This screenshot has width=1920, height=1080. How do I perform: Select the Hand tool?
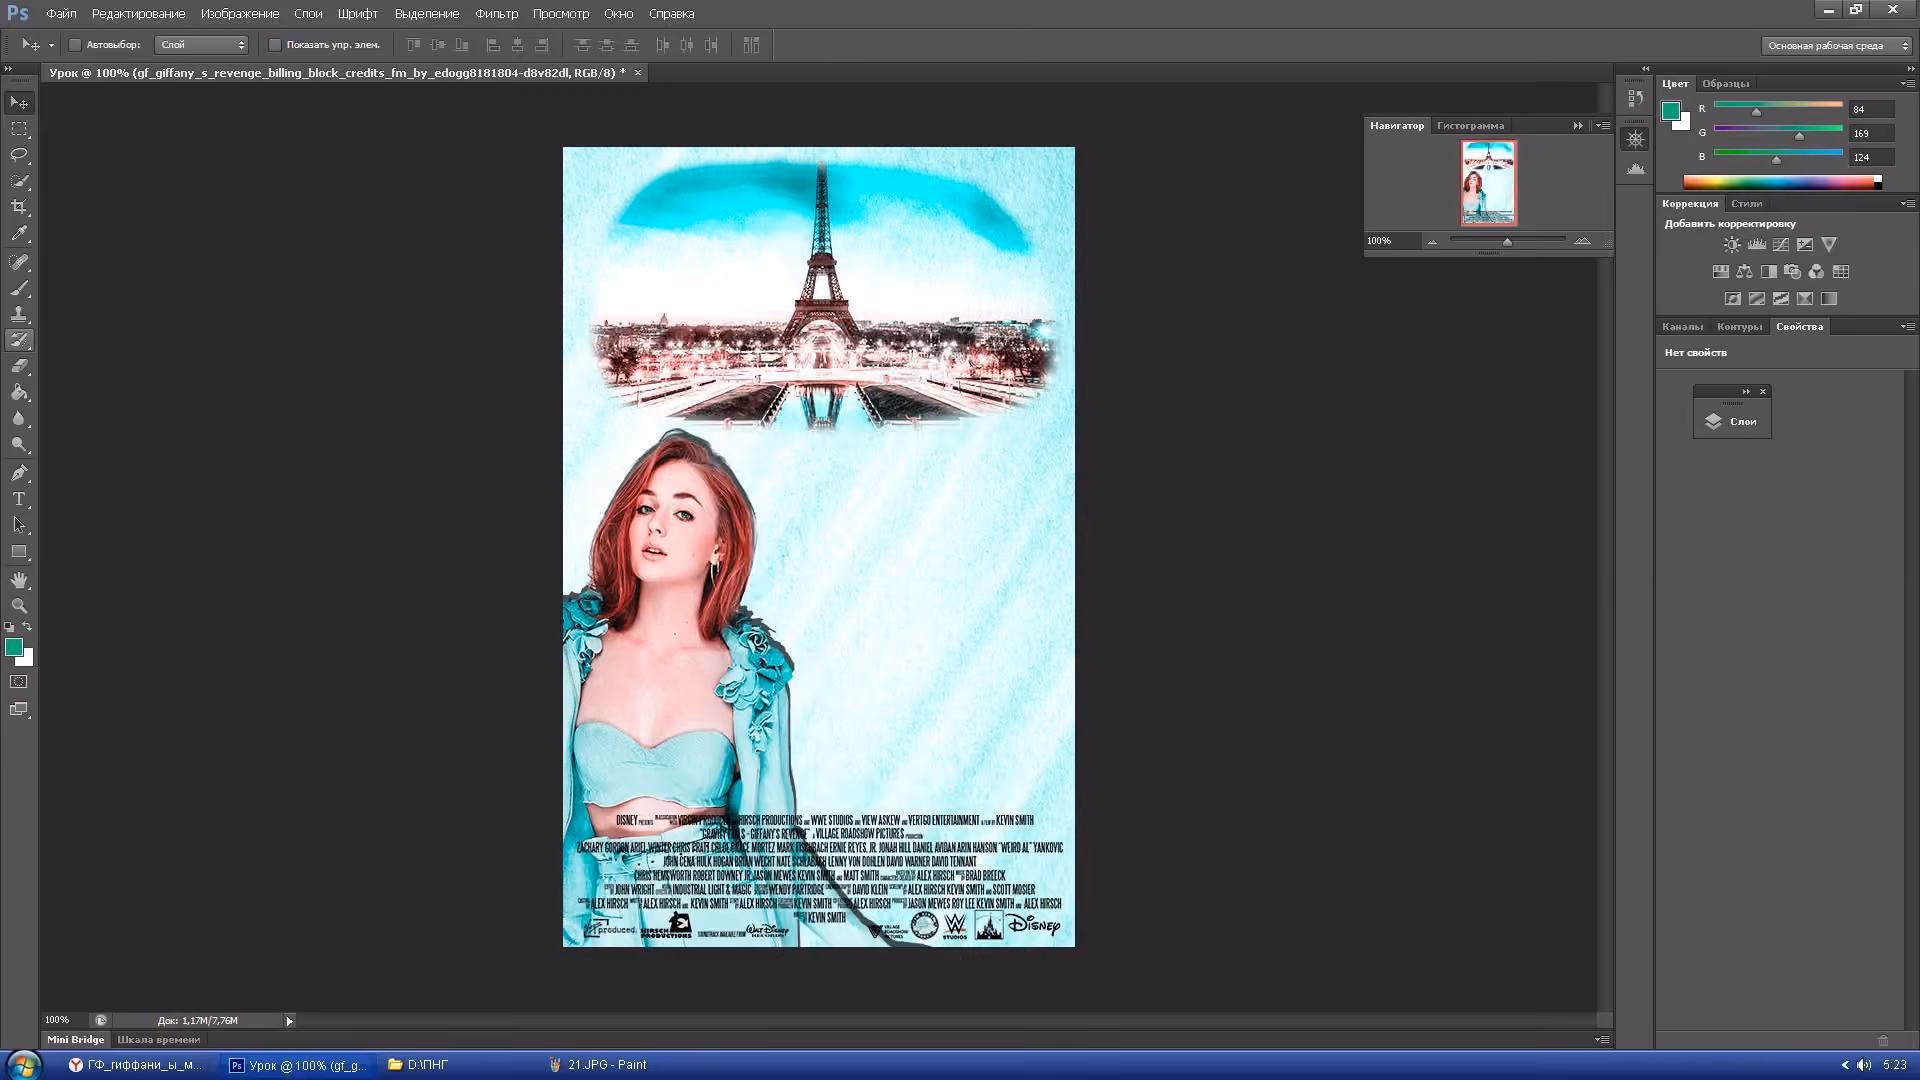(19, 580)
